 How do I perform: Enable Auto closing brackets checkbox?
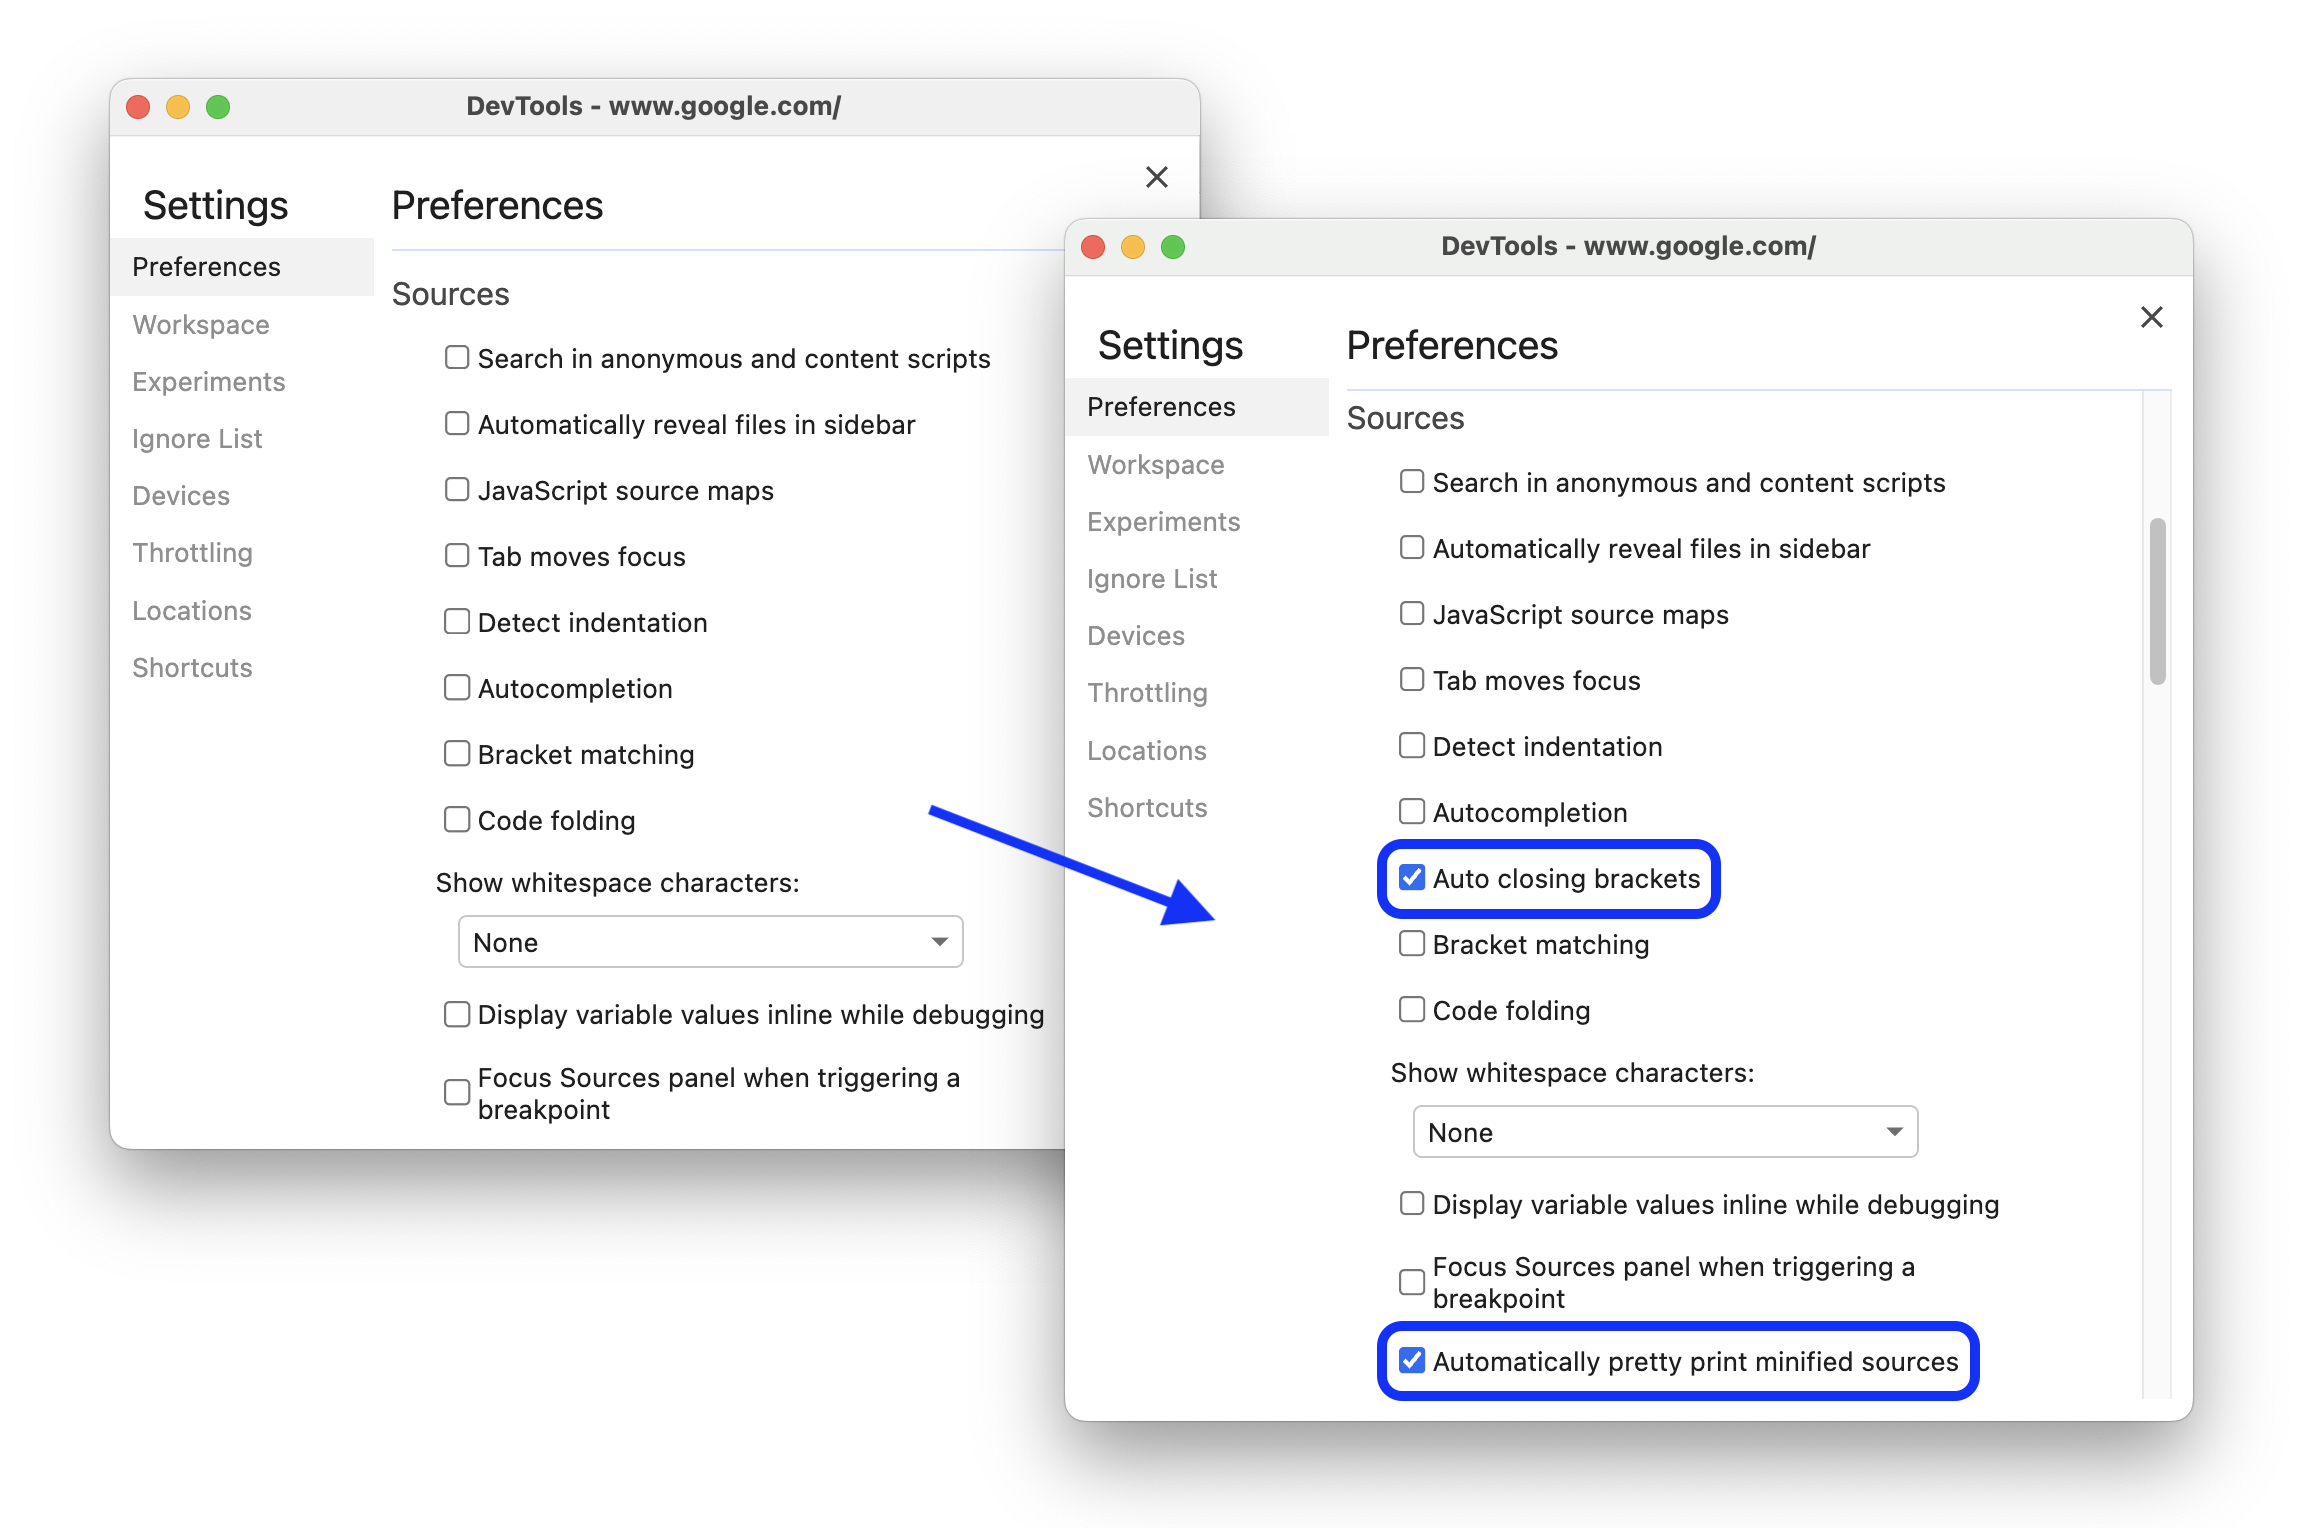point(1411,877)
